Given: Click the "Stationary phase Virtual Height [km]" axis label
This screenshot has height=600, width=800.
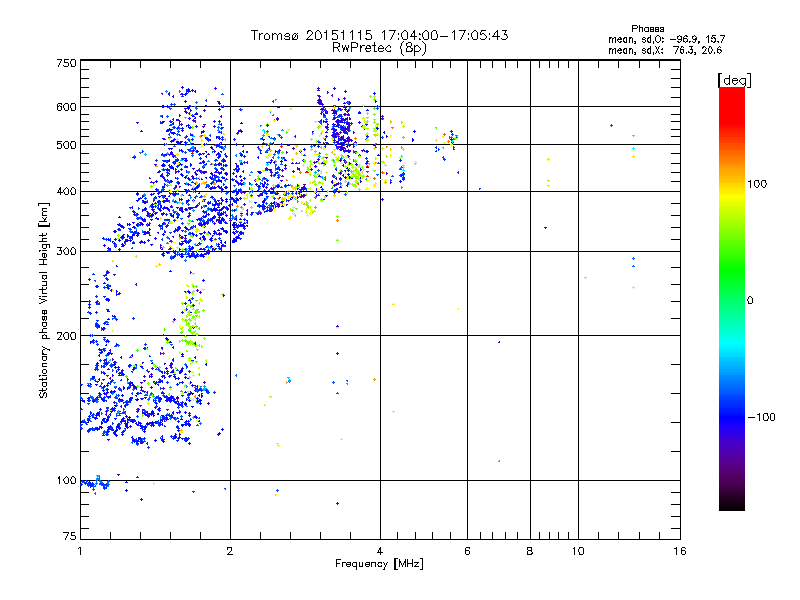Looking at the screenshot, I should (x=44, y=301).
